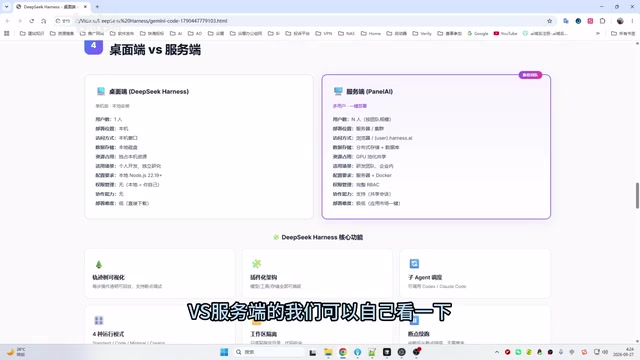Image resolution: width=640 pixels, height=360 pixels.
Task: Open the AD bookmarks folder
Action: tap(195, 33)
